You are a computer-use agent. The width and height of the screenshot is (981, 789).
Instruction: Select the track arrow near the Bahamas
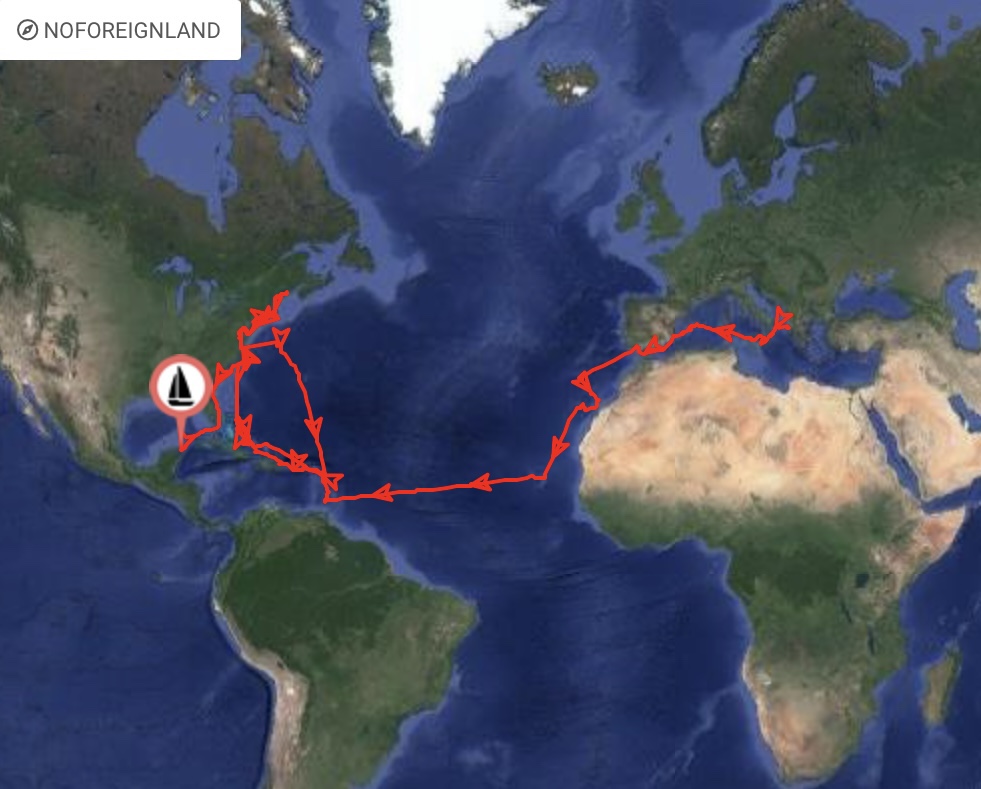point(243,426)
